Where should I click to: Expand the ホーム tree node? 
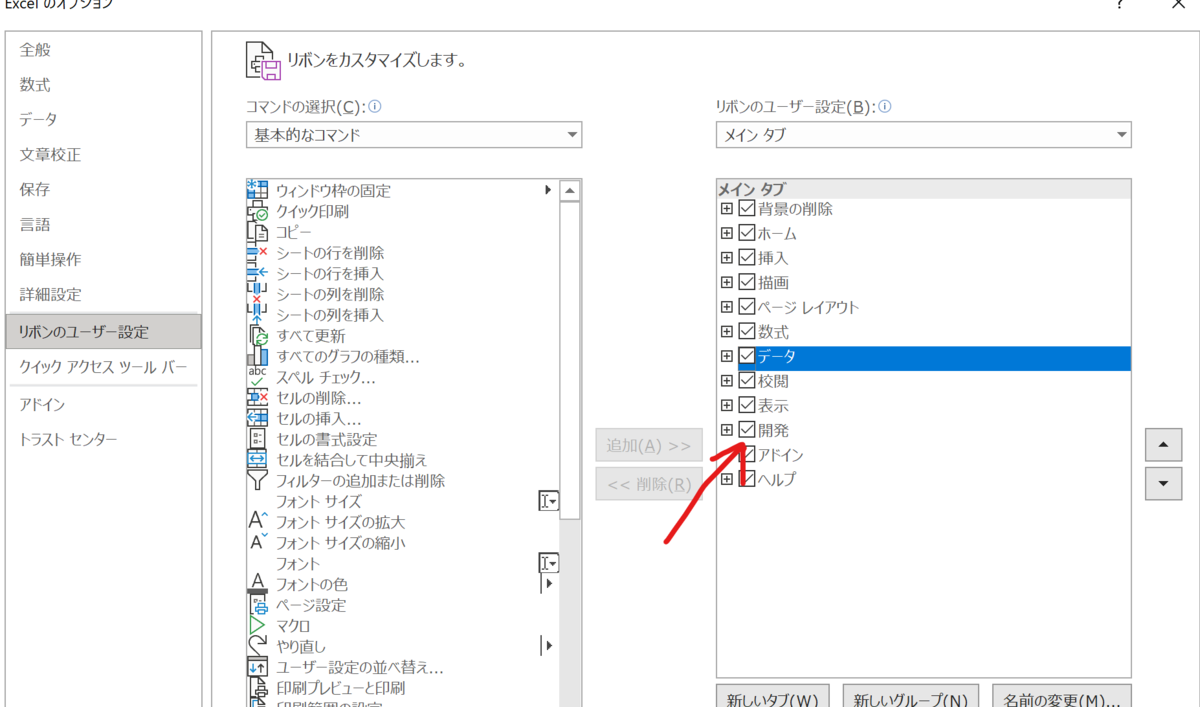click(727, 233)
